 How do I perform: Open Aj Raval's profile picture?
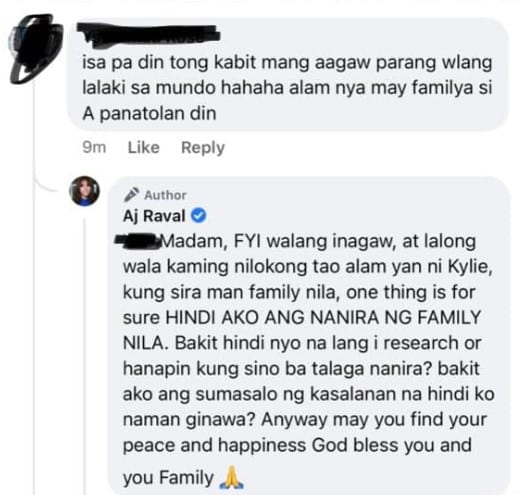pos(84,191)
